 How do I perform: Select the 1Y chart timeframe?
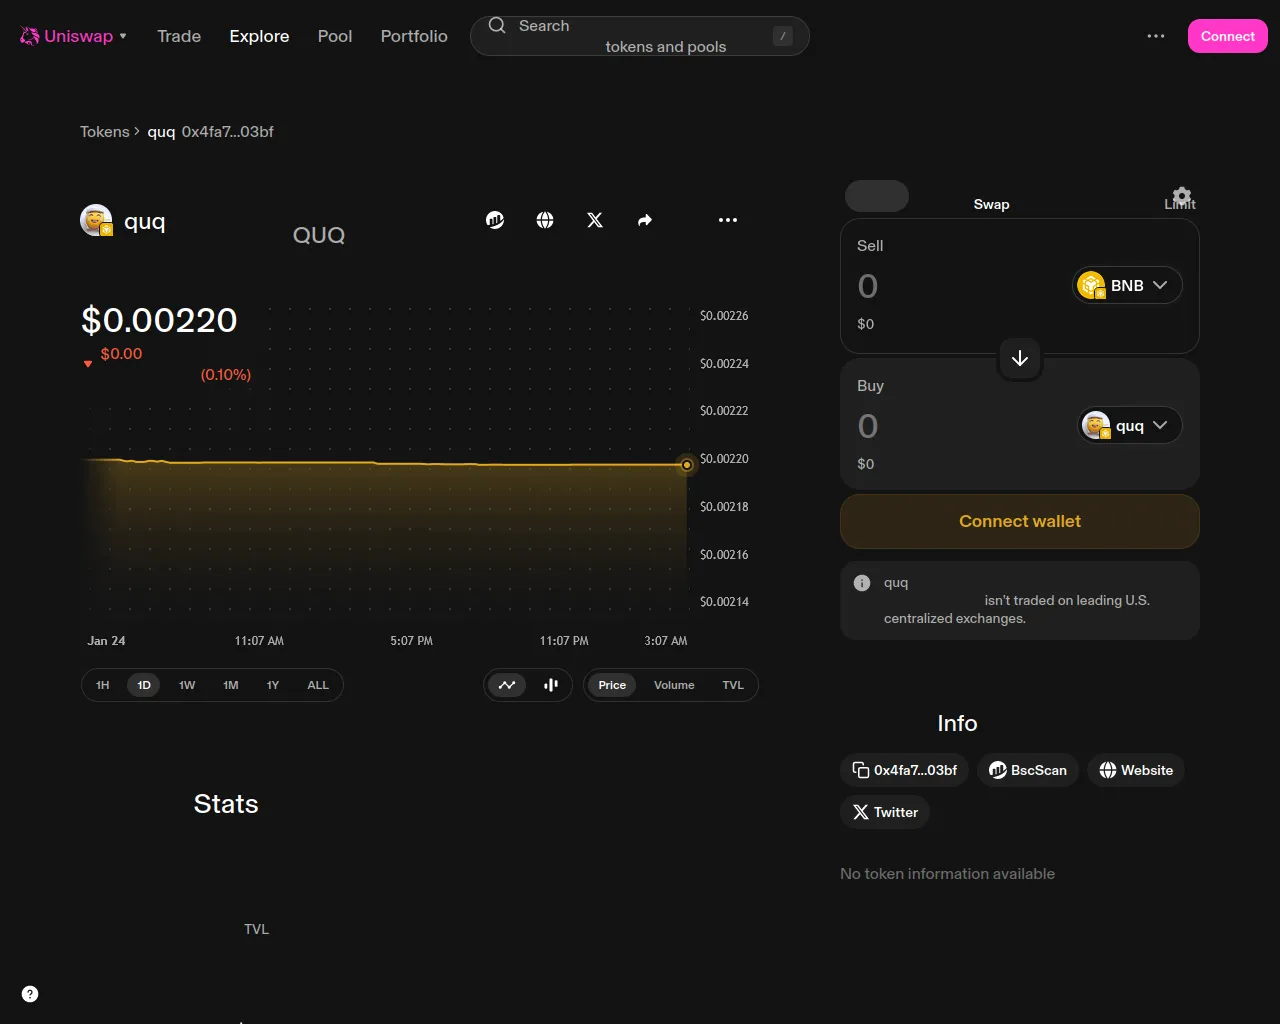click(x=273, y=685)
